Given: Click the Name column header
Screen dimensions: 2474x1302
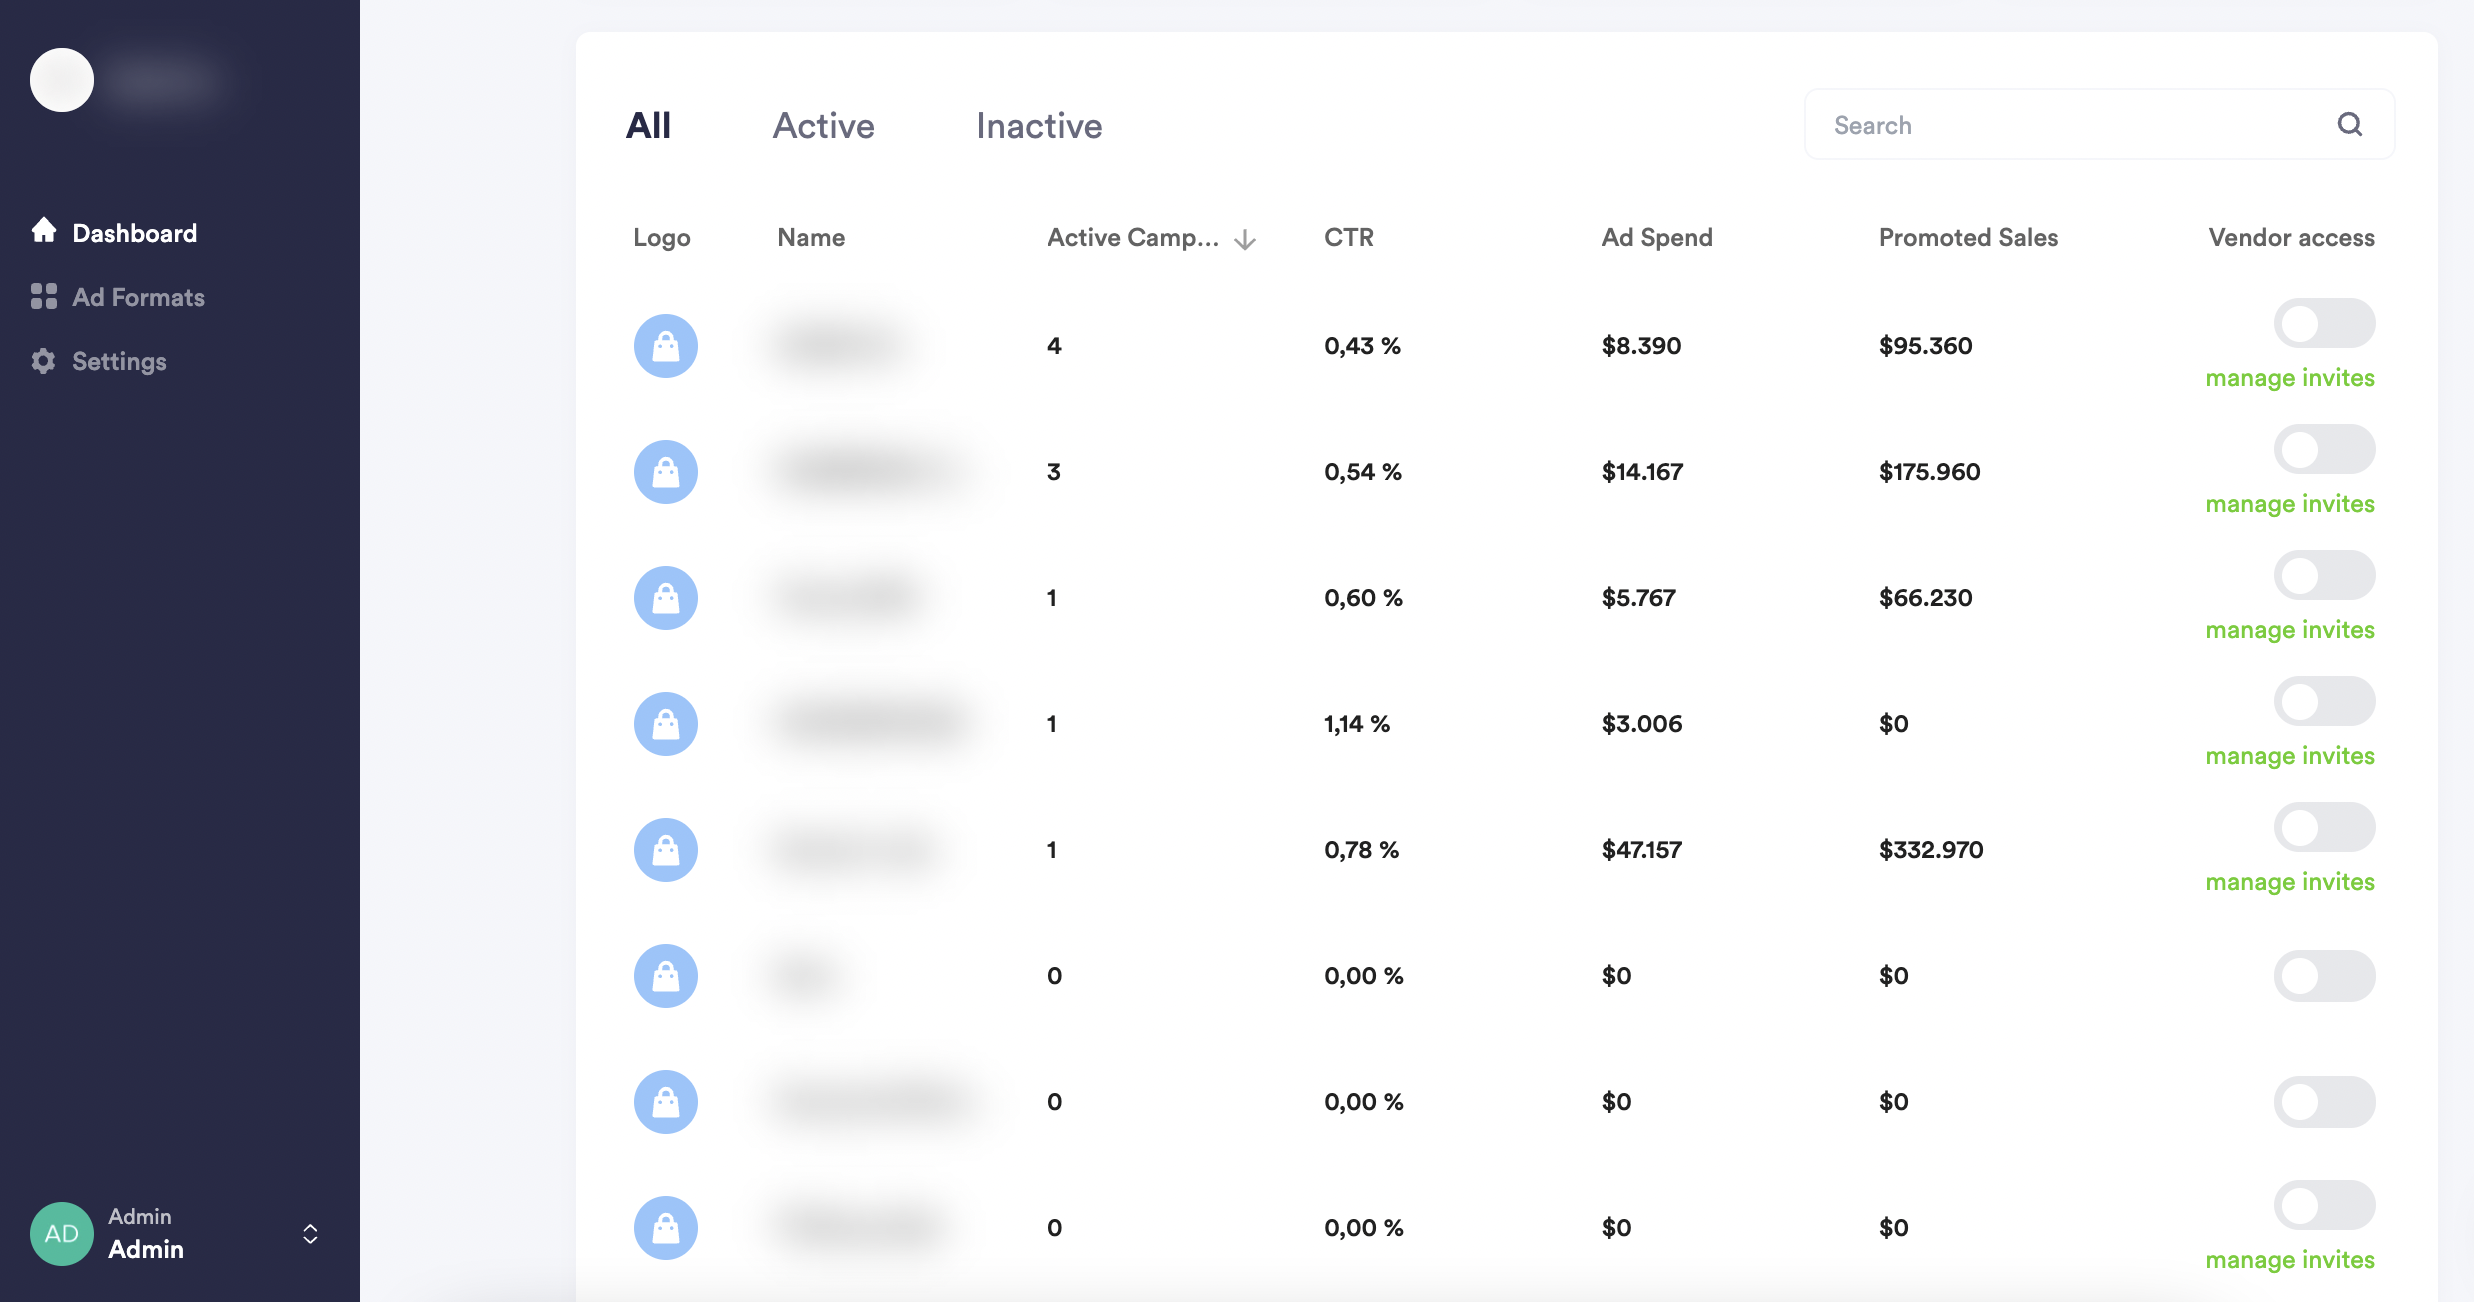Looking at the screenshot, I should click(x=811, y=238).
